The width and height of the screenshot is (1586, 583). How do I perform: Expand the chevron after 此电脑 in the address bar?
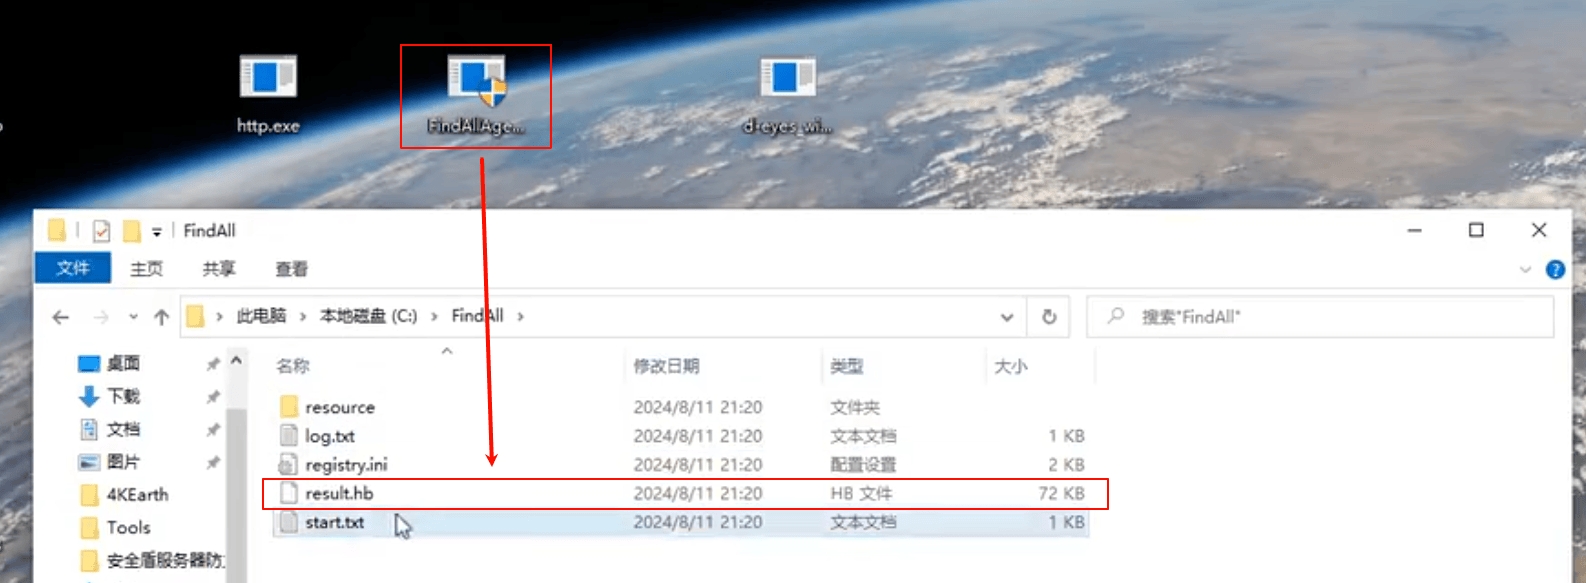coord(302,317)
